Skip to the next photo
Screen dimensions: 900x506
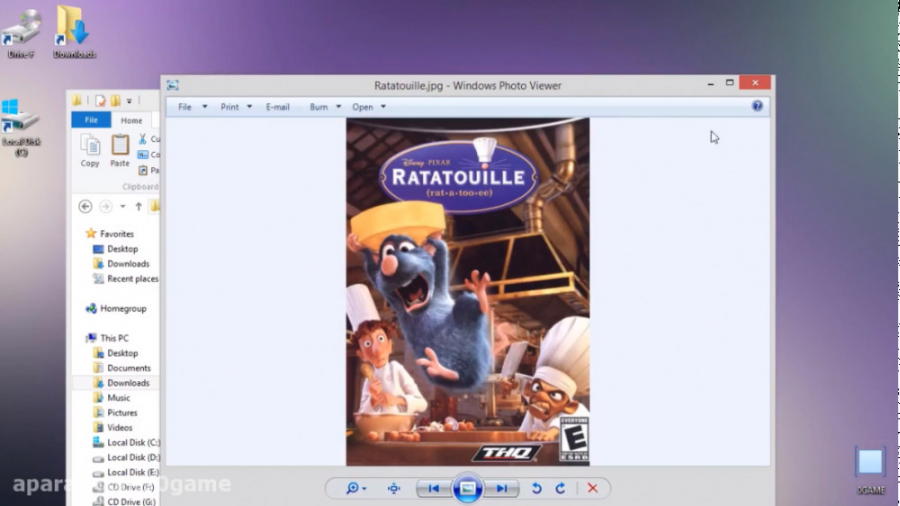click(502, 488)
